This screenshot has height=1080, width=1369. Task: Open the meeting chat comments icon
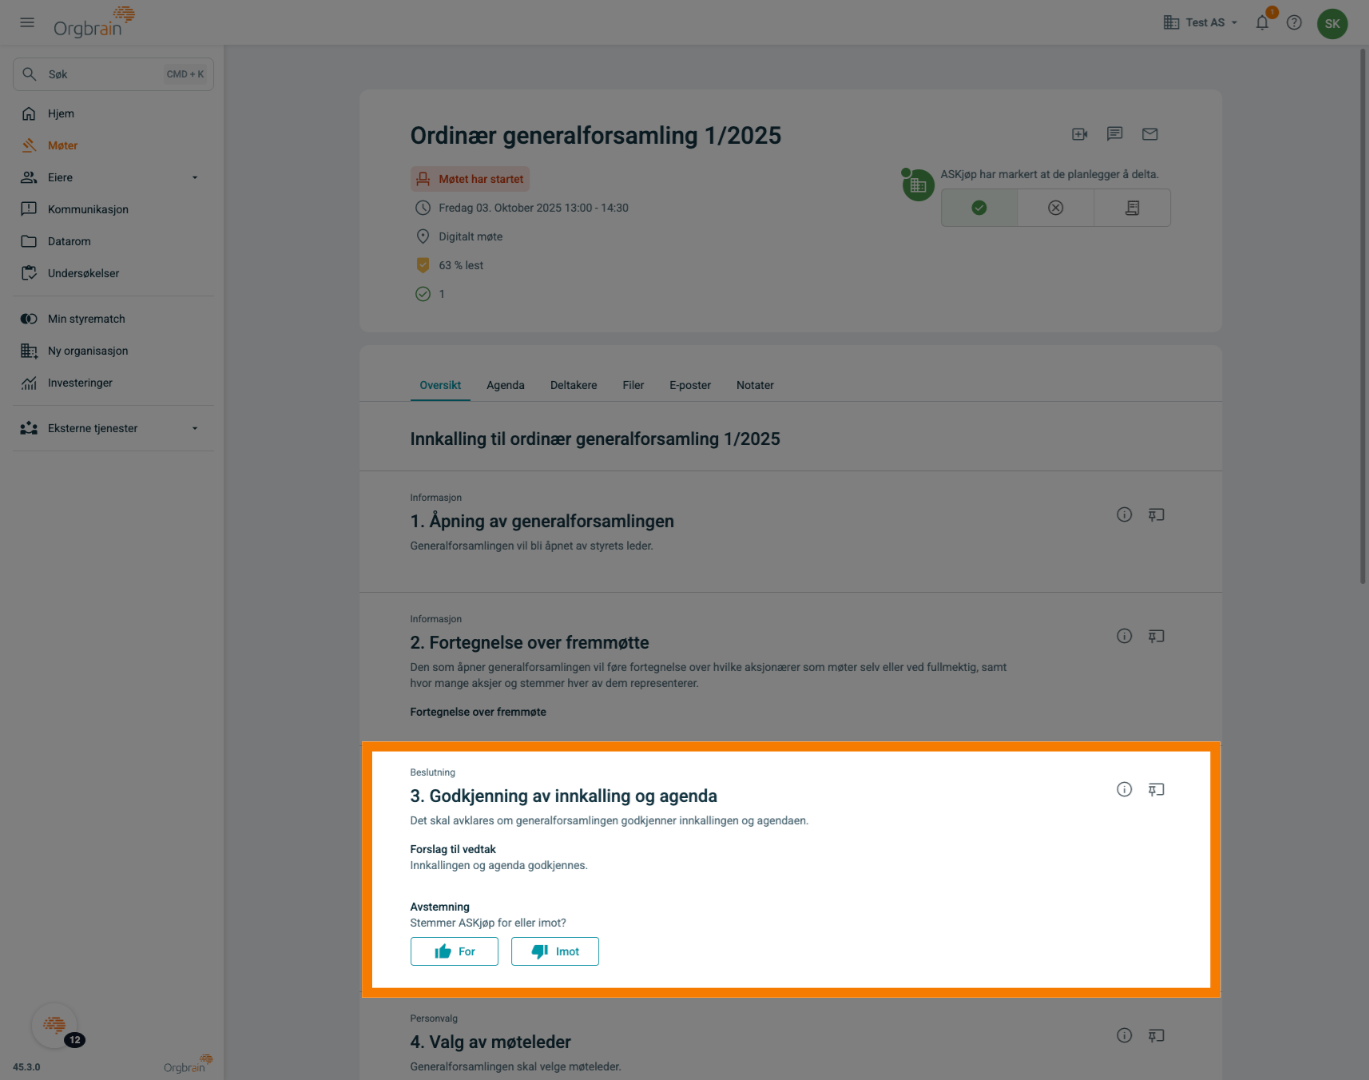pyautogui.click(x=1115, y=134)
